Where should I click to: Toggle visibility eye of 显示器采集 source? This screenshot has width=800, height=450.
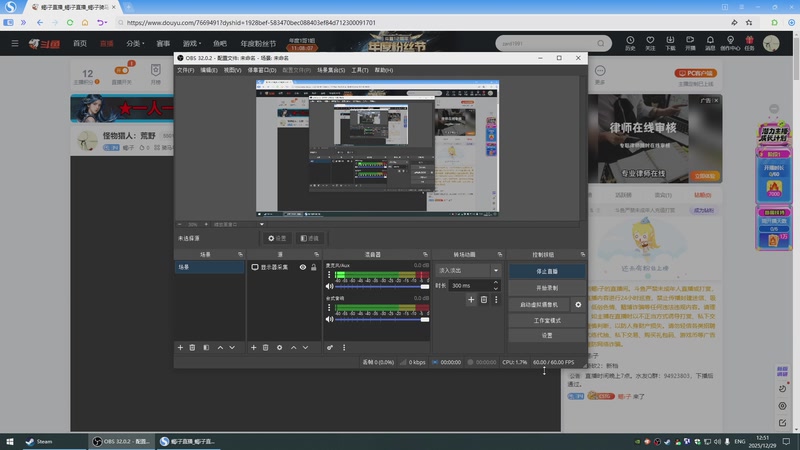click(x=302, y=267)
